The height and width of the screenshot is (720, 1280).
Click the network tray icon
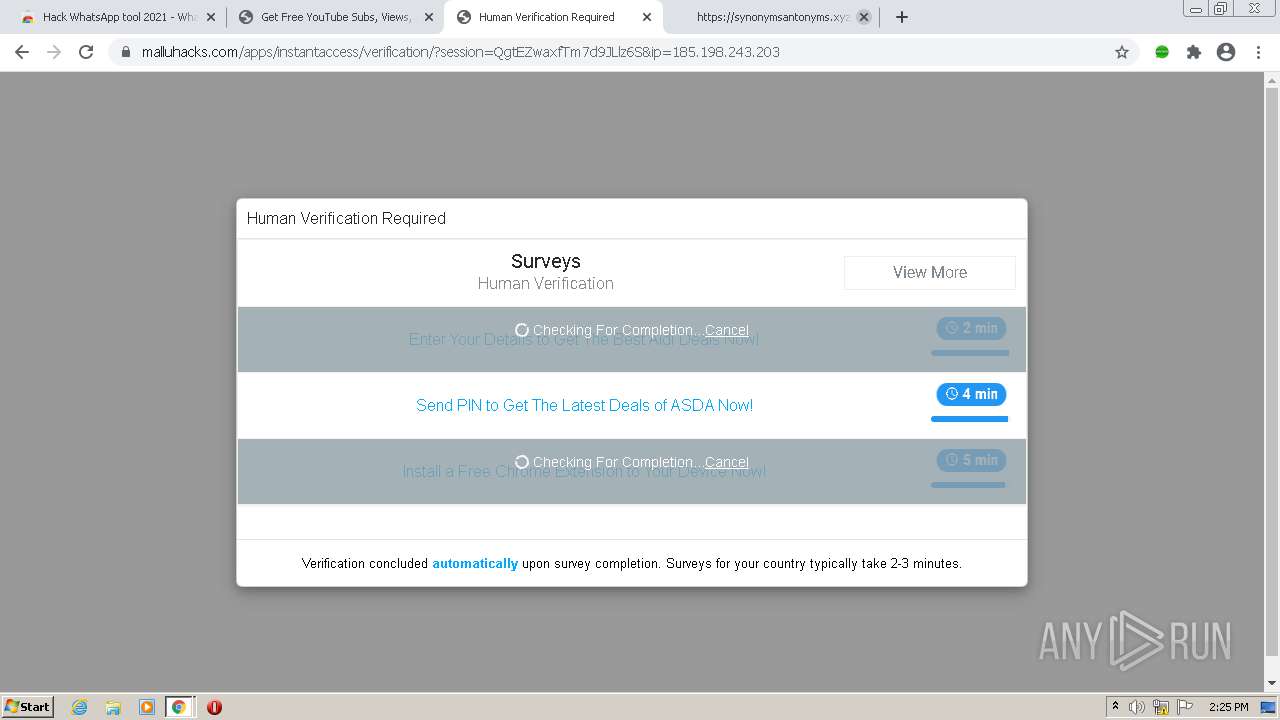[x=1161, y=707]
